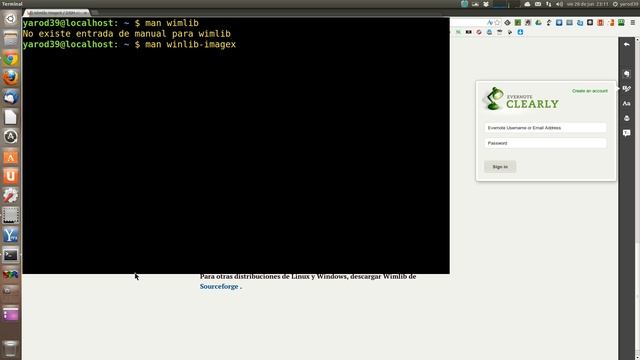The image size is (640, 360).
Task: Open the colorful RGB app in the dock
Action: 11,274
